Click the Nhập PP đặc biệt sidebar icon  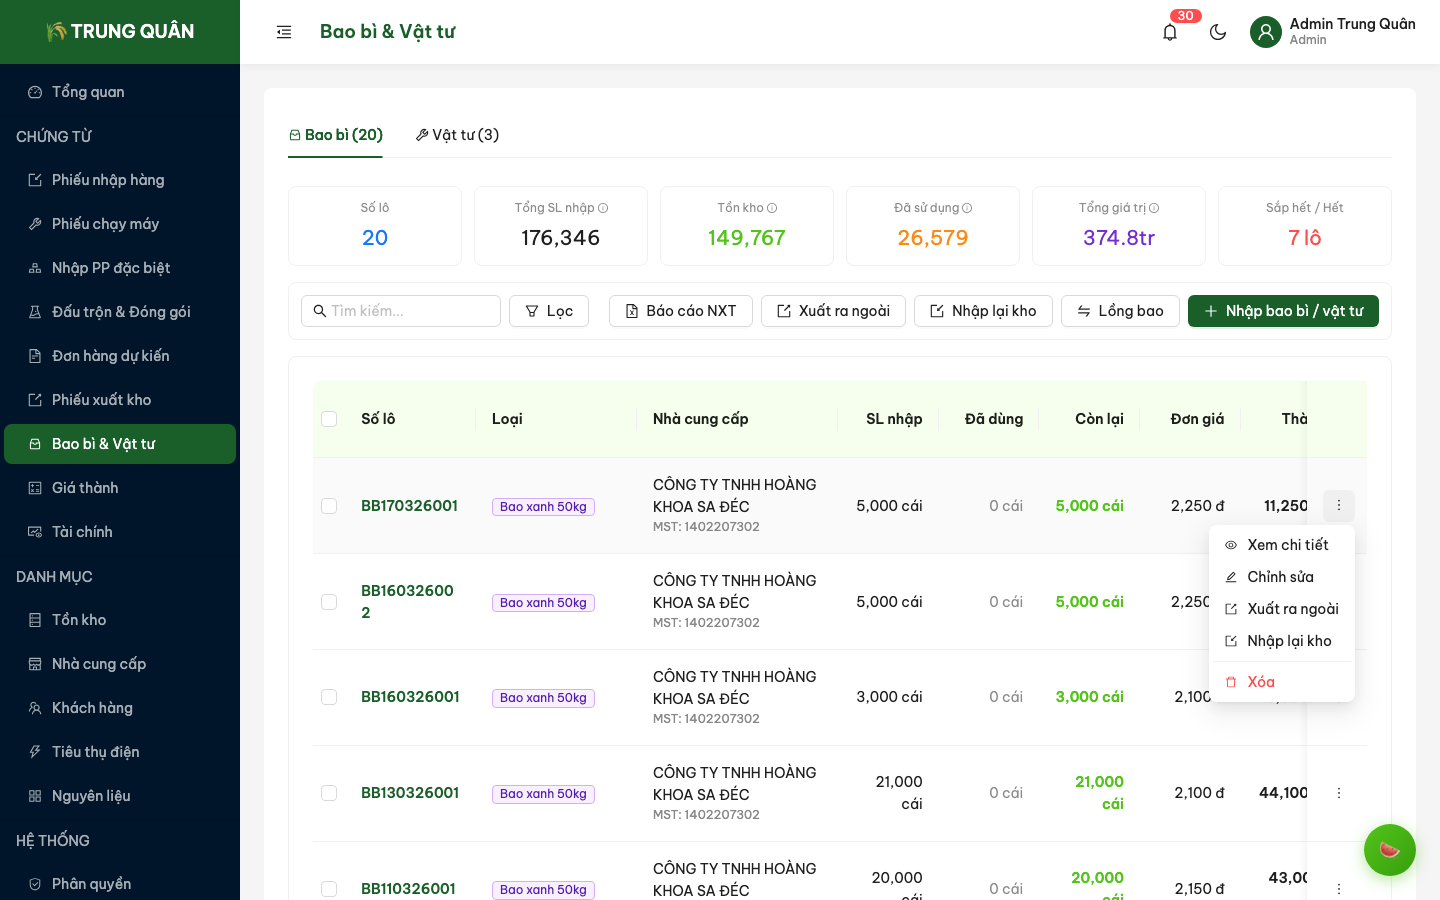[x=35, y=268]
